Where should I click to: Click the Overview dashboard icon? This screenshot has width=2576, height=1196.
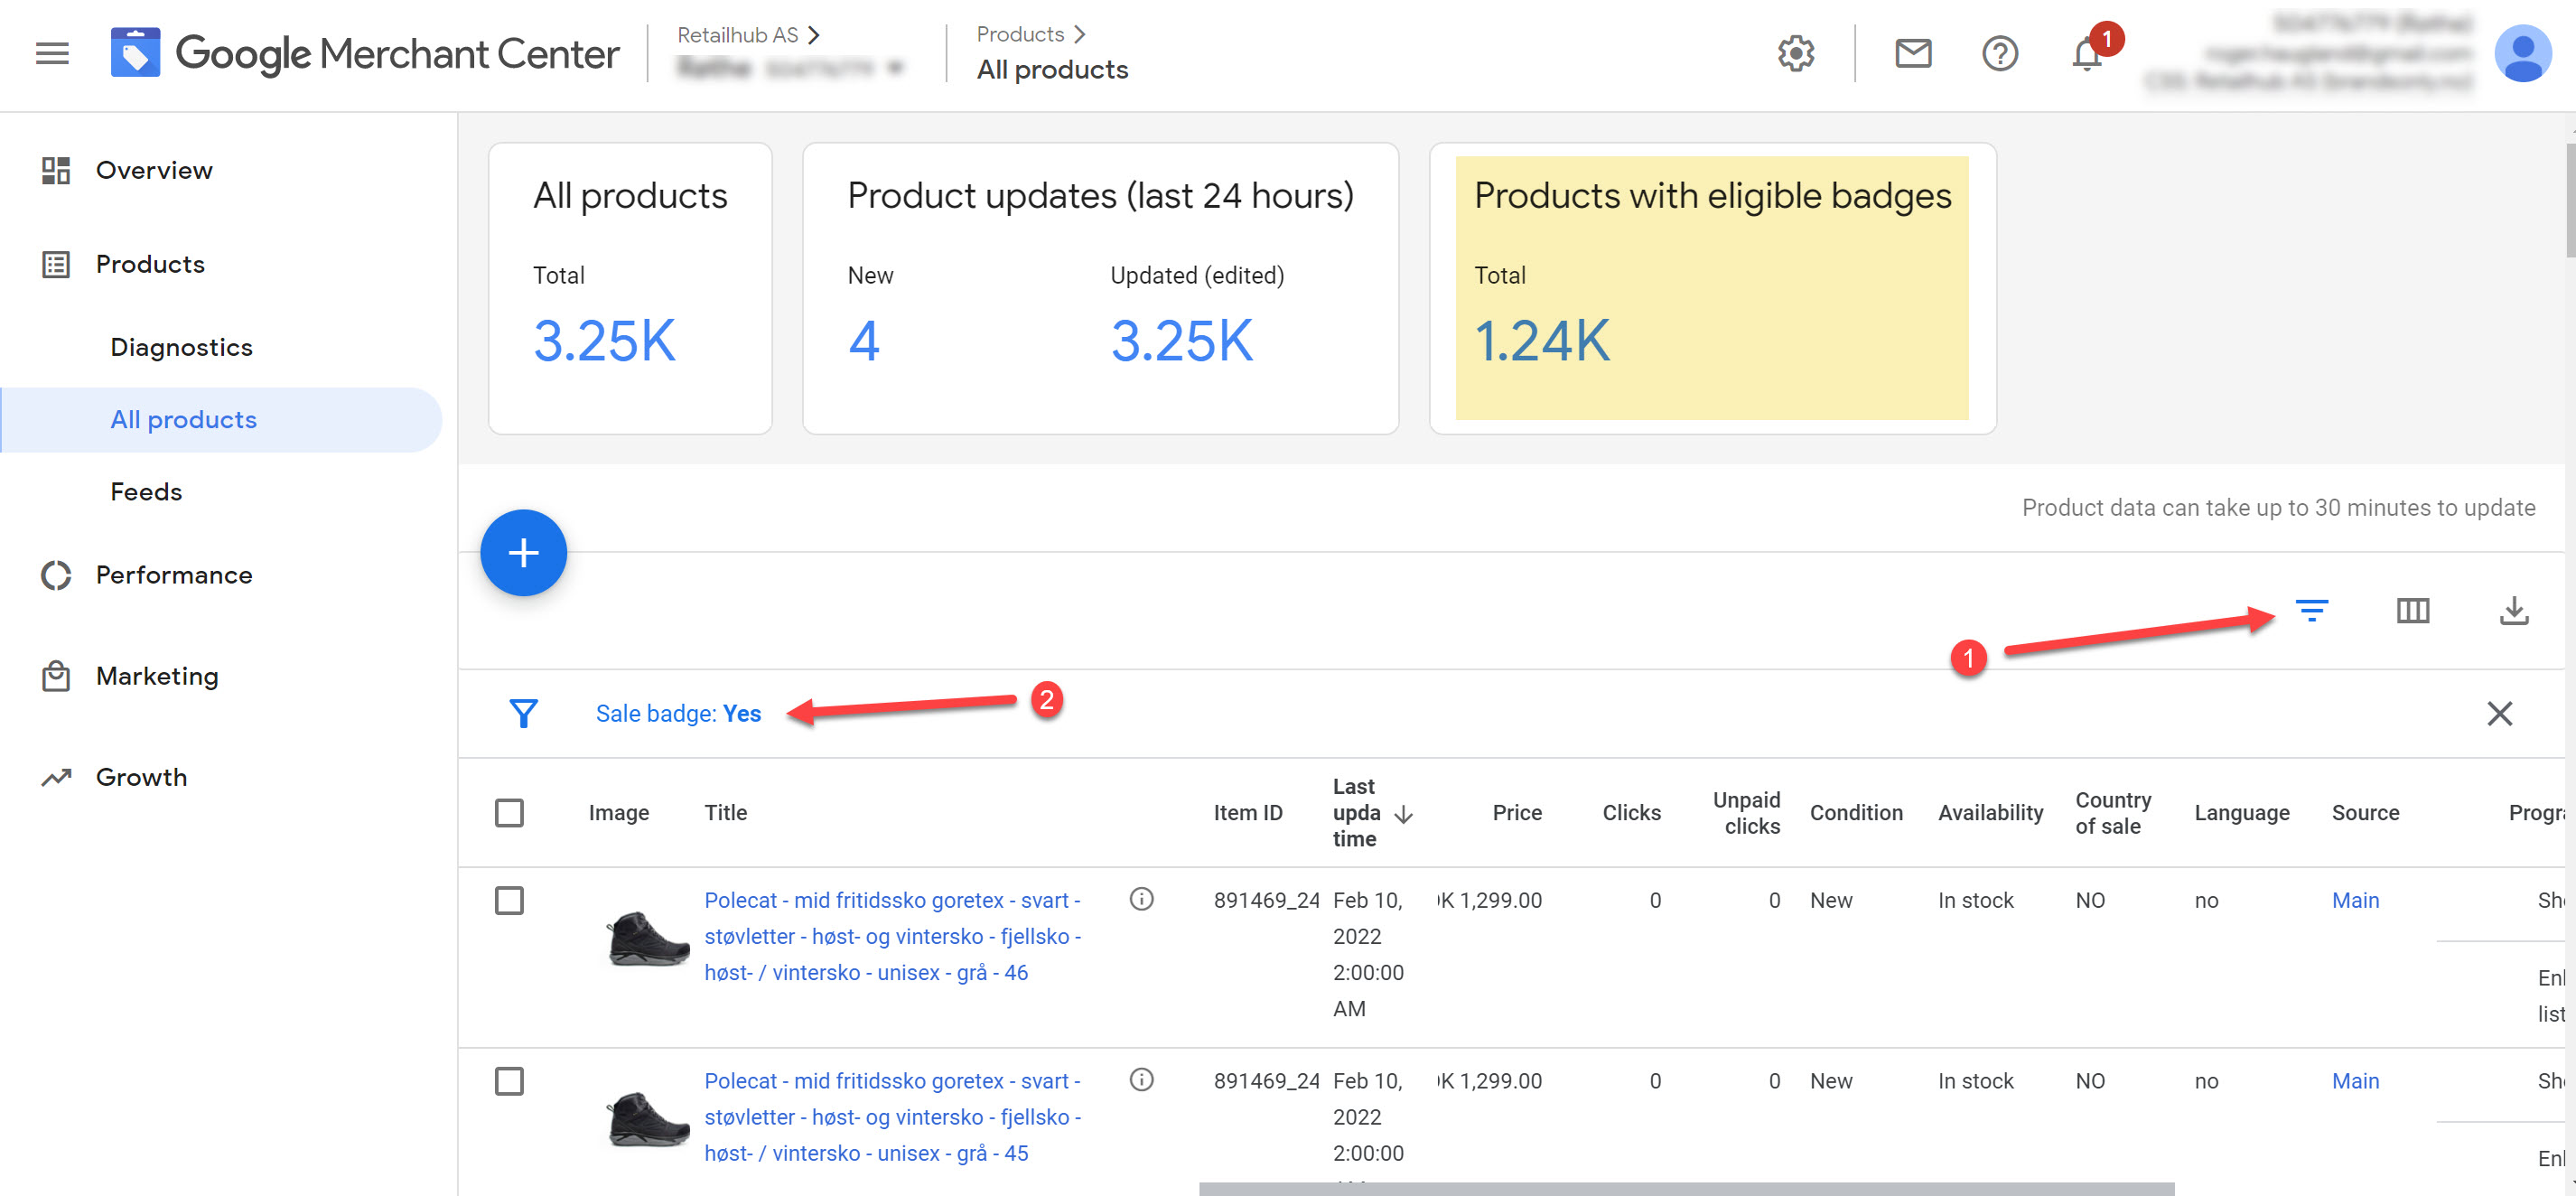[x=56, y=170]
